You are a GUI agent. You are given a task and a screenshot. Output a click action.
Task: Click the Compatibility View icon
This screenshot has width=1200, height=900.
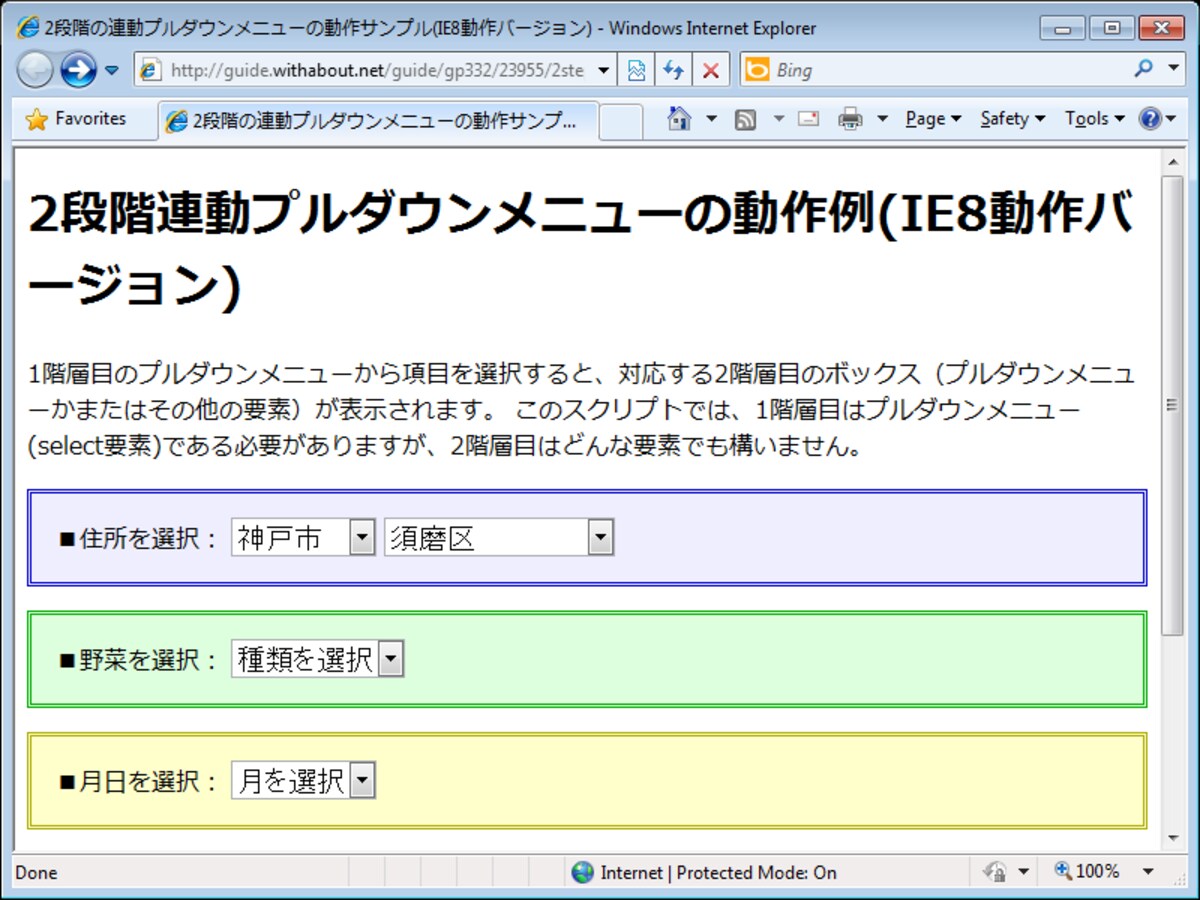tap(637, 70)
